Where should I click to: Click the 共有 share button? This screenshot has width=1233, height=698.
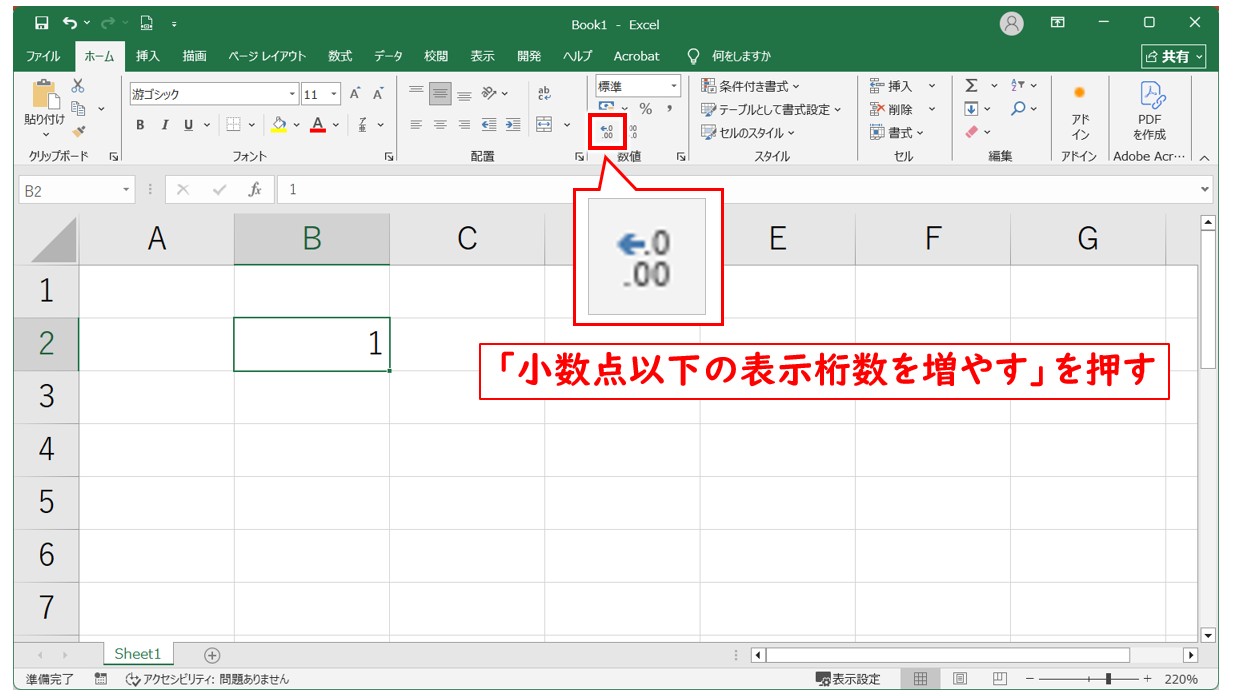(x=1174, y=57)
